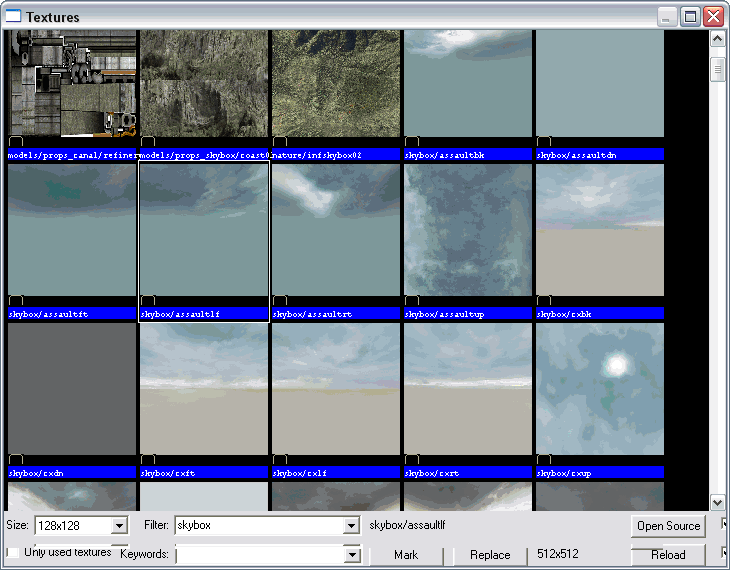Screen dimensions: 730x570
Task: Click the Open Source button
Action: 668,526
